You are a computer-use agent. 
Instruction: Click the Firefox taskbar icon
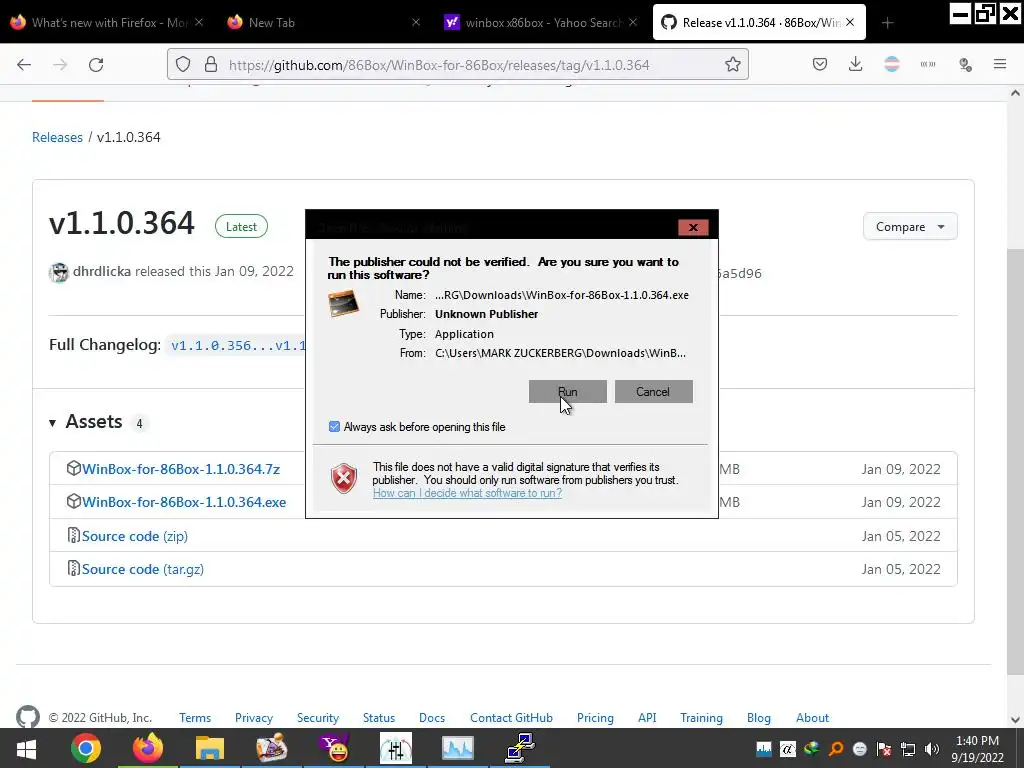point(148,748)
